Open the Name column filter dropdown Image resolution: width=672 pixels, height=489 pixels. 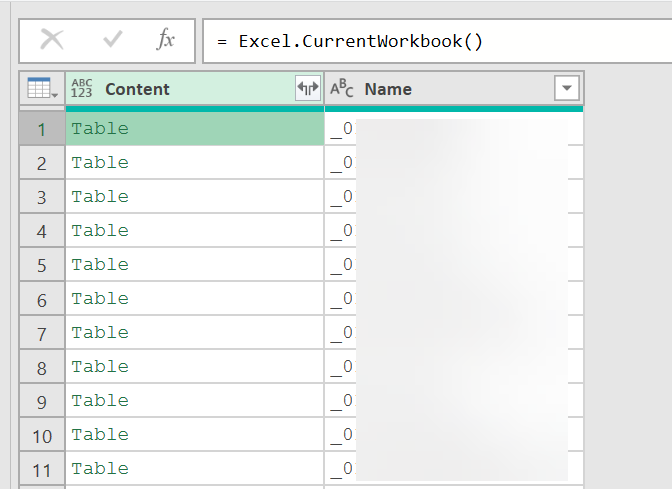[x=567, y=89]
